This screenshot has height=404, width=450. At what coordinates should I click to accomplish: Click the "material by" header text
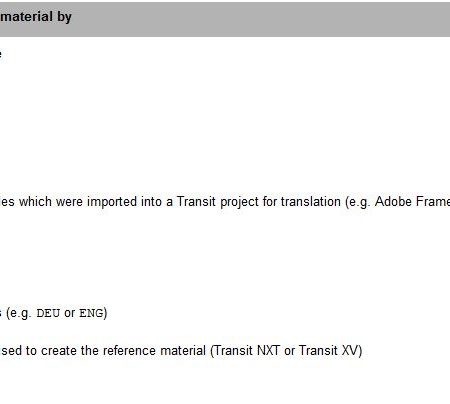click(x=36, y=17)
